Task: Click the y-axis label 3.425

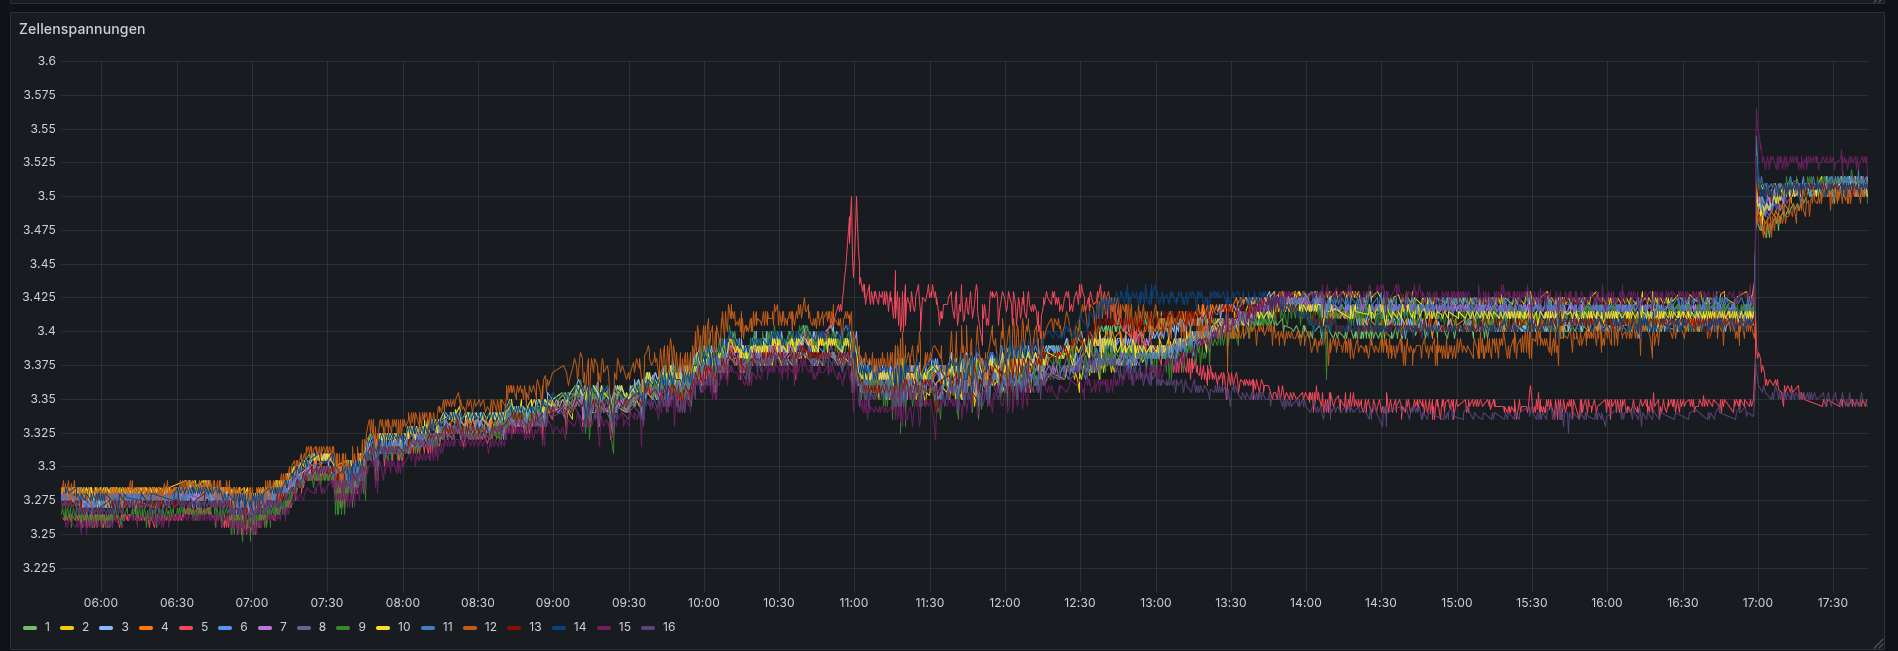Action: 40,297
